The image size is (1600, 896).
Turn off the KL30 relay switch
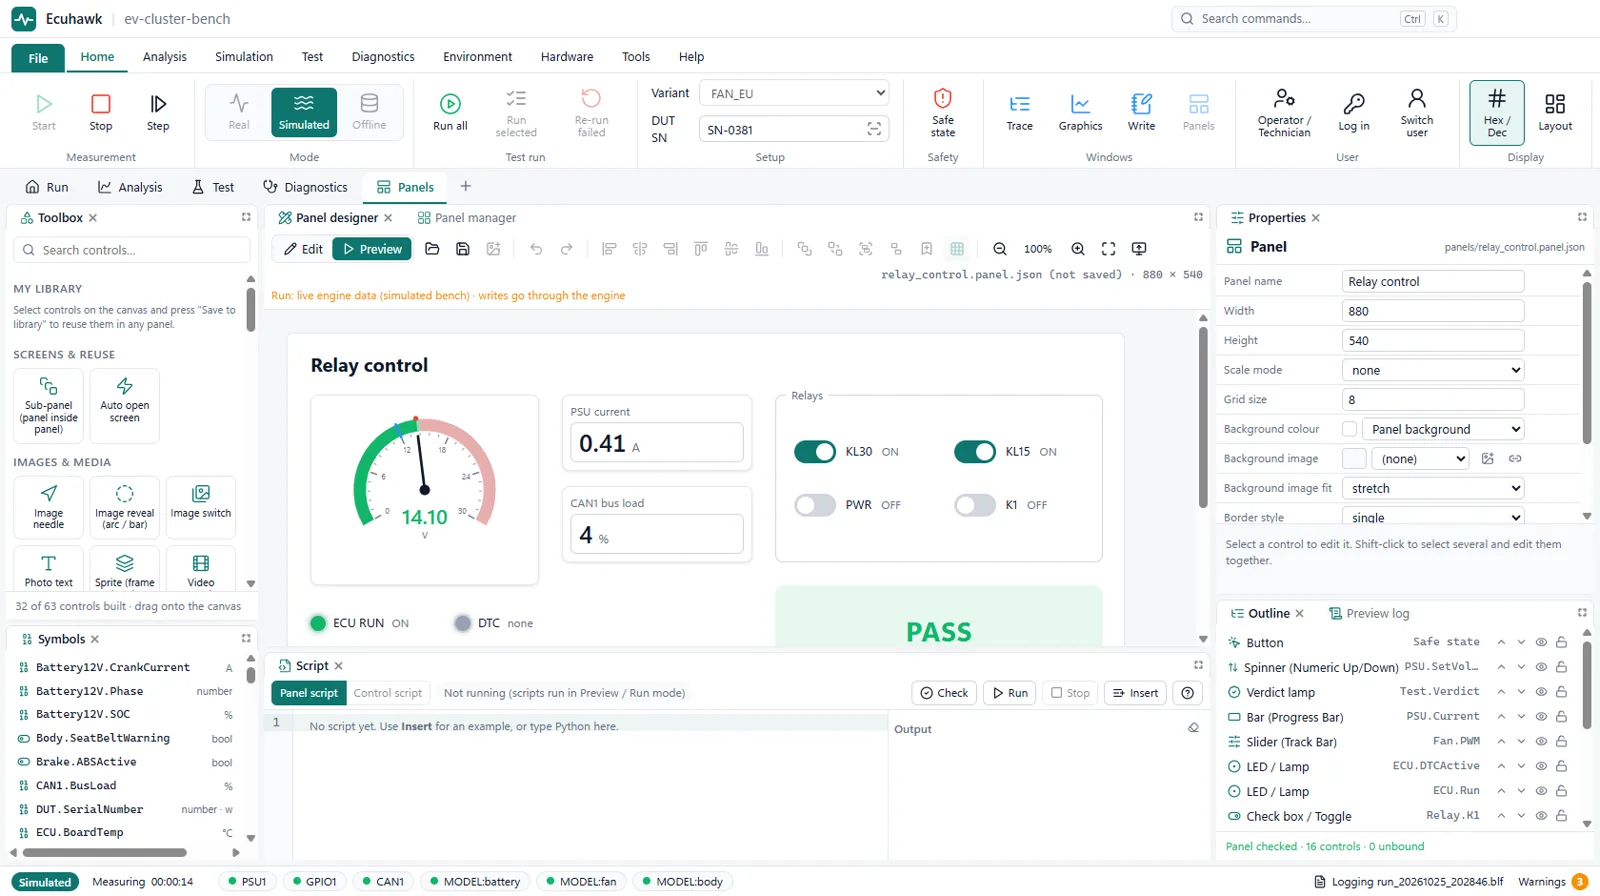[x=815, y=452]
